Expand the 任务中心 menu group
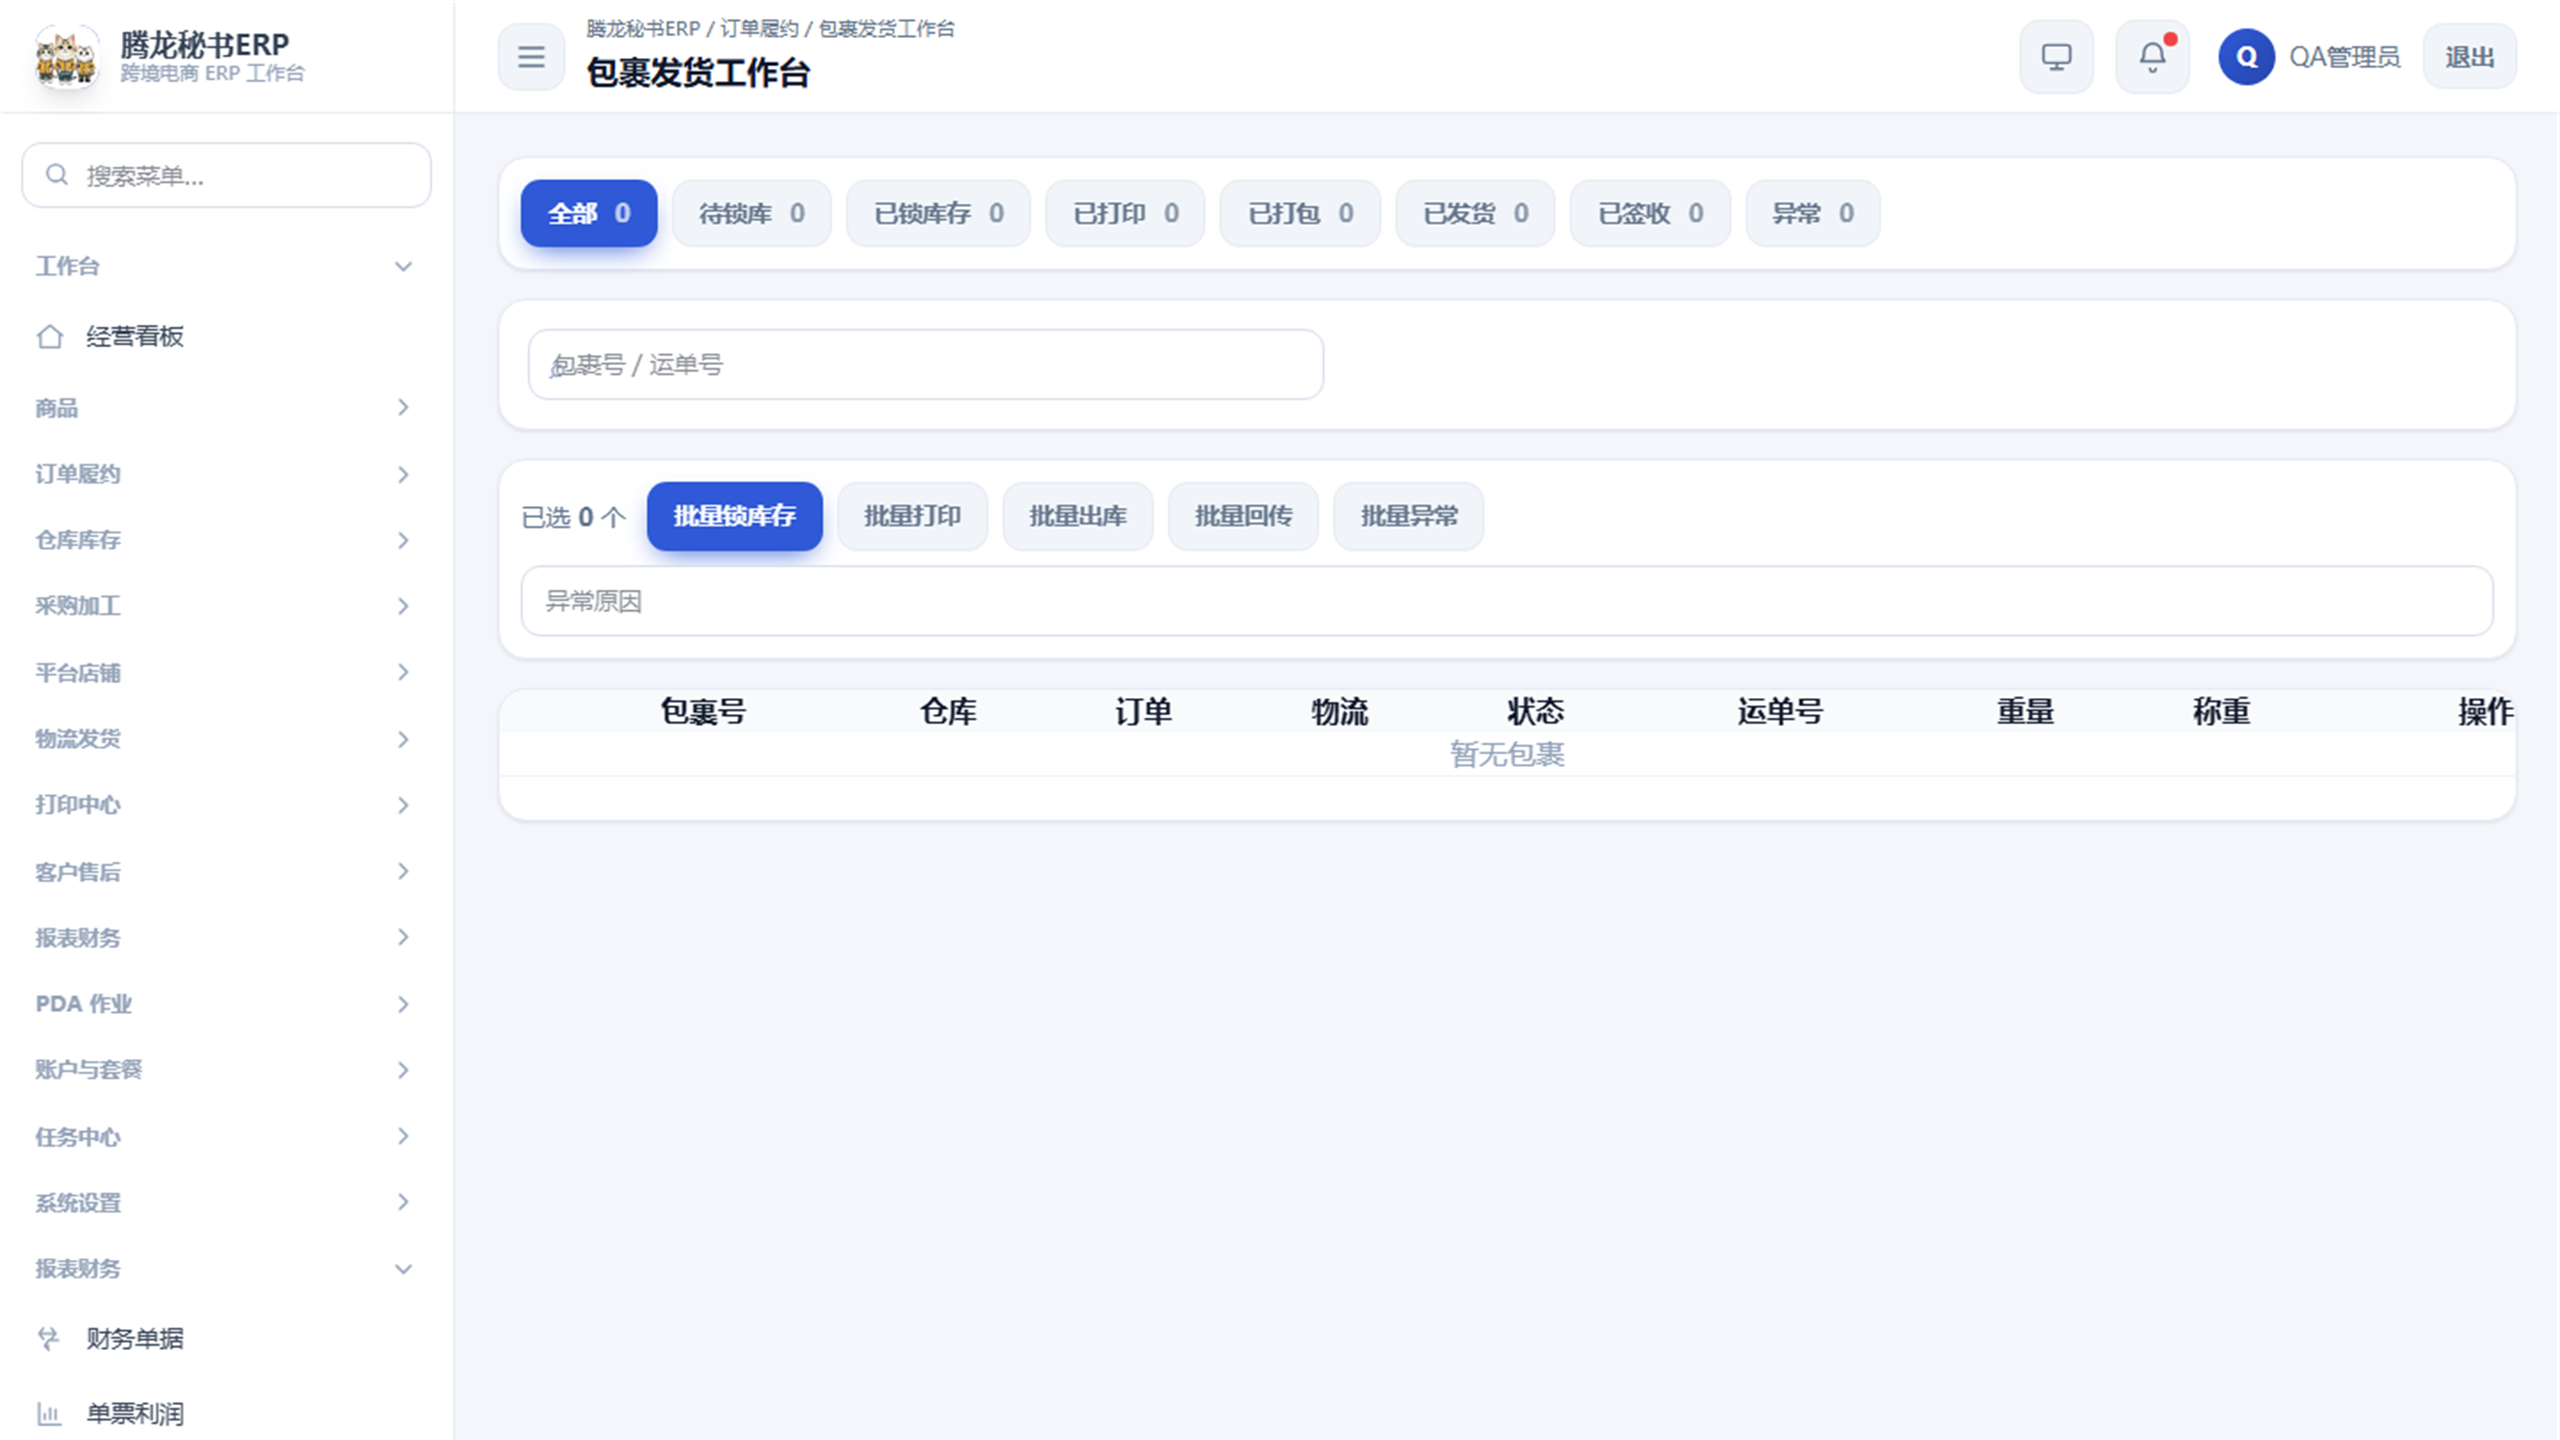This screenshot has height=1440, width=2560. tap(226, 1136)
